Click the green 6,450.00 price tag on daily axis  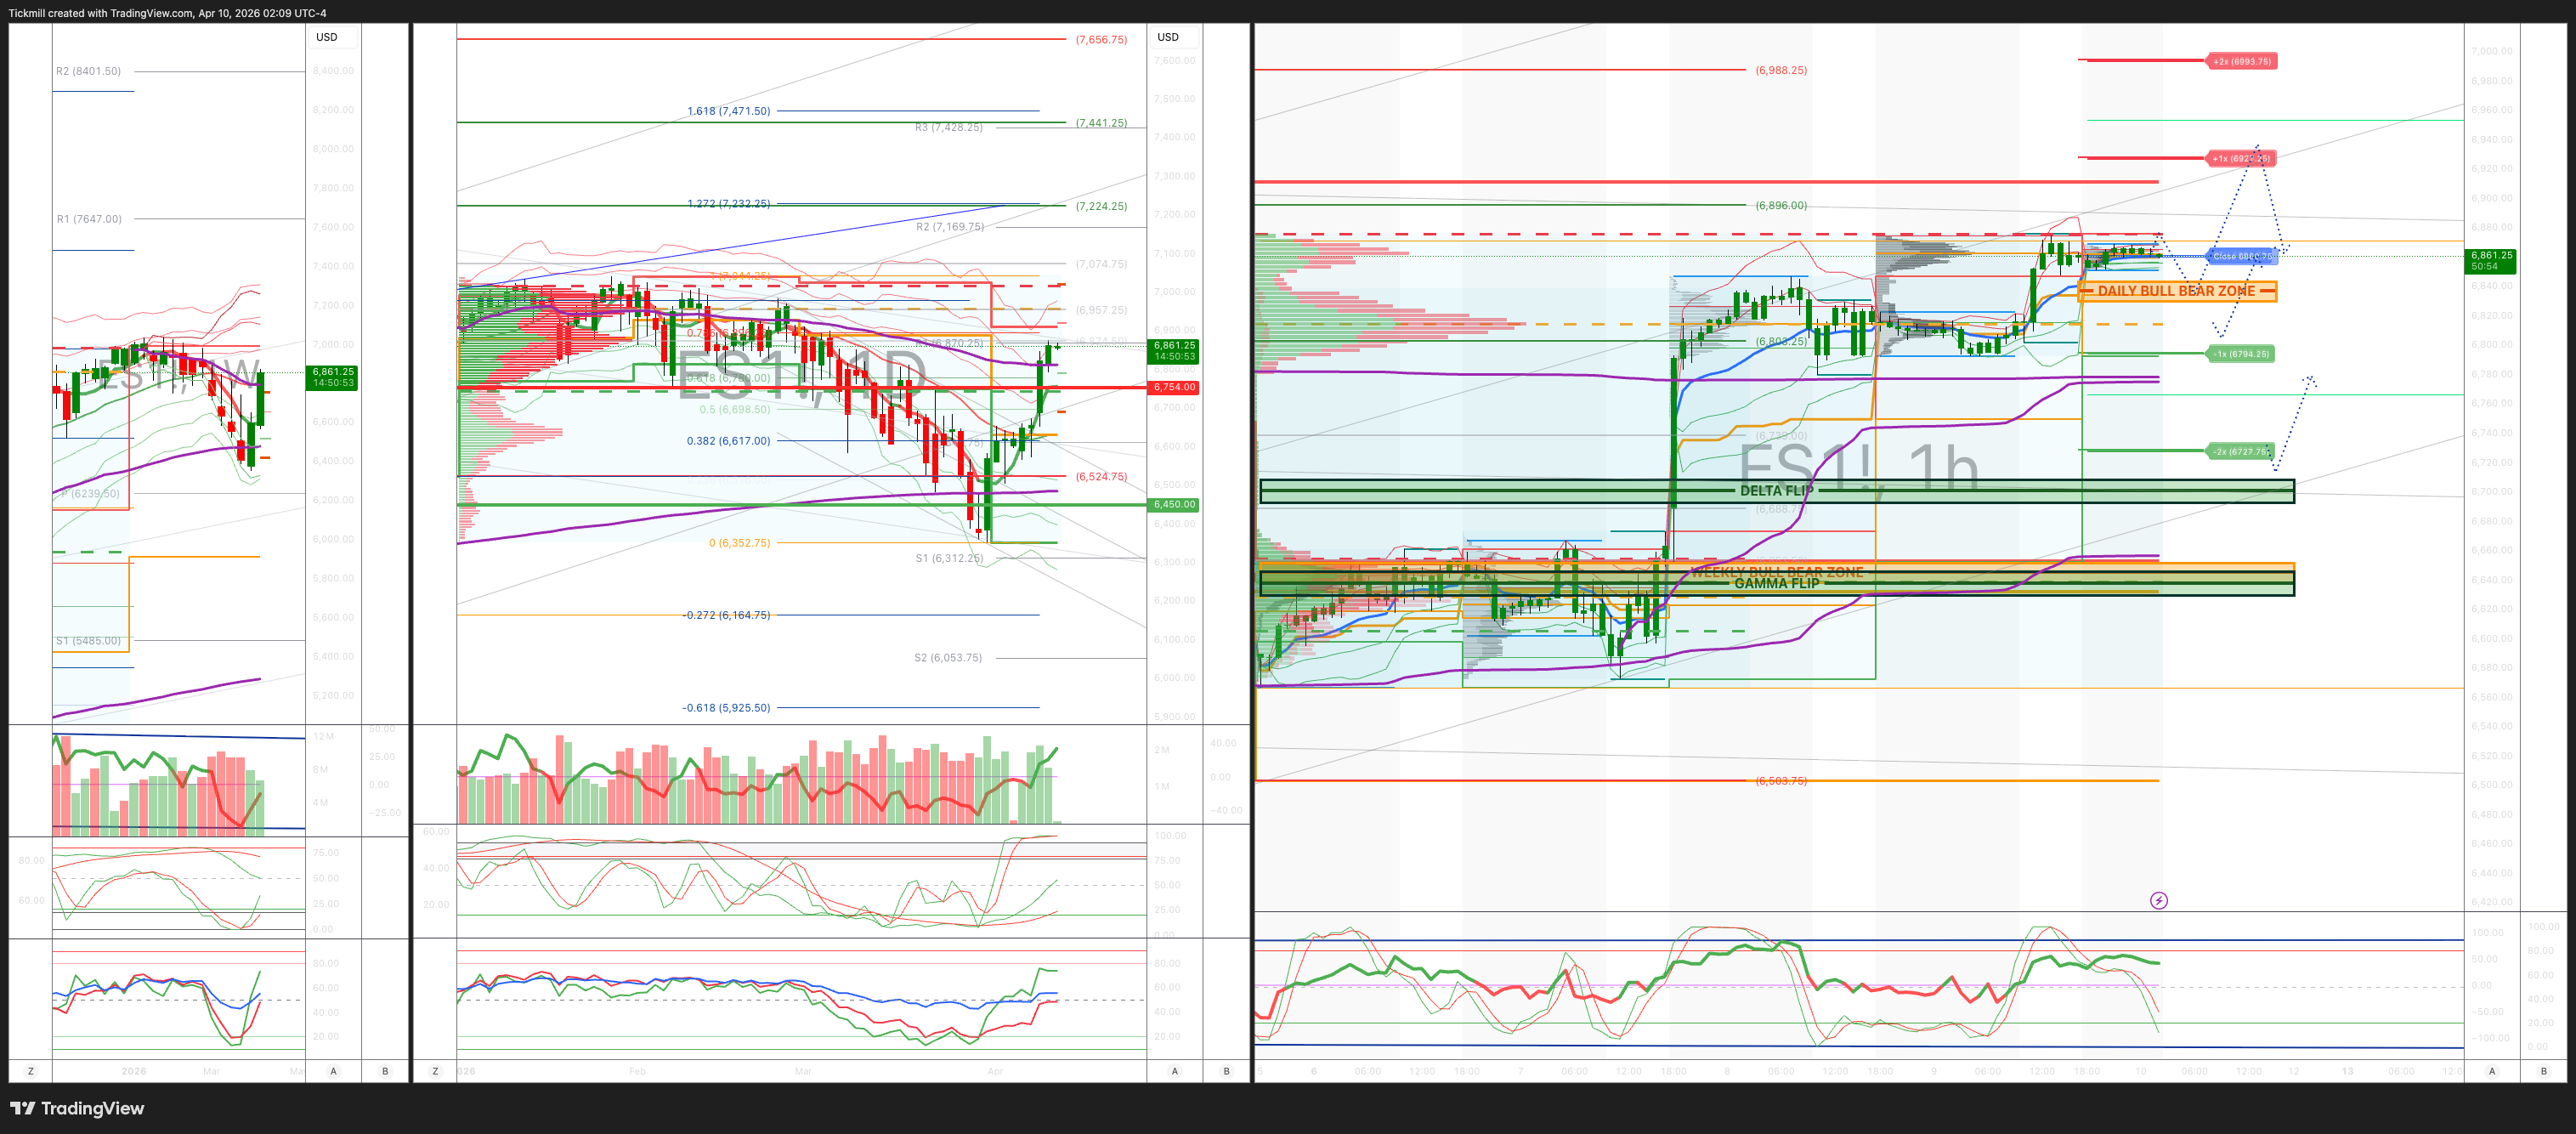pos(1174,505)
